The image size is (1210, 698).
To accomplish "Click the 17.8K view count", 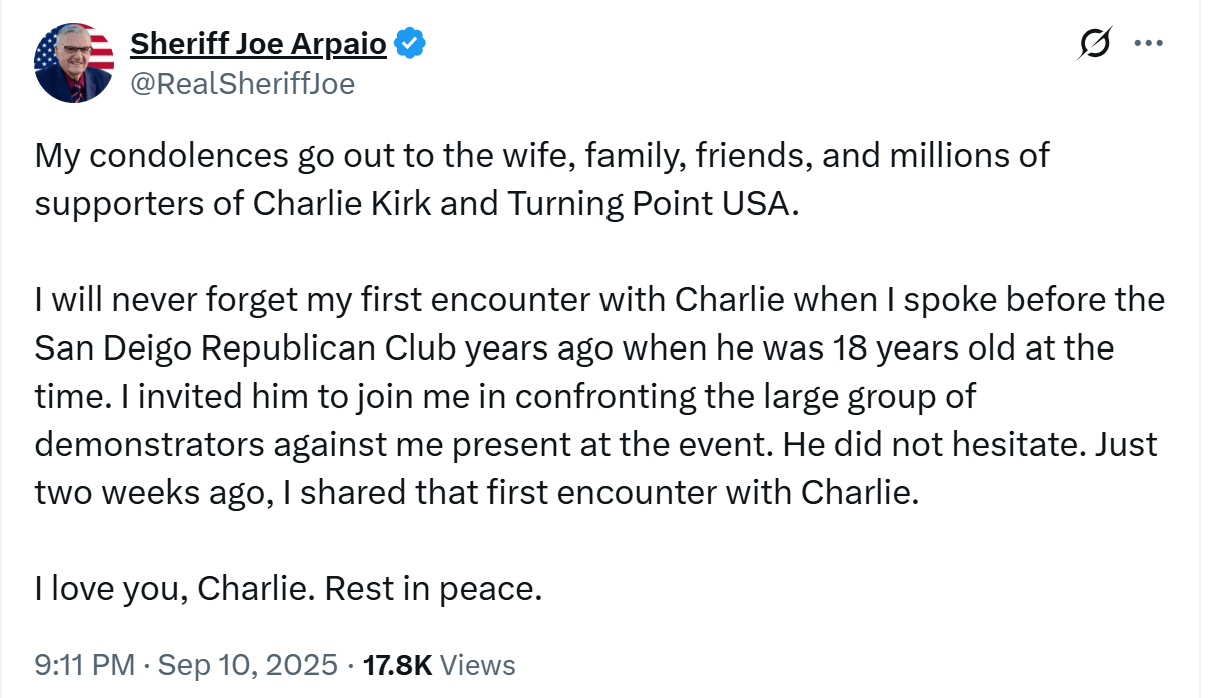I will (x=397, y=665).
